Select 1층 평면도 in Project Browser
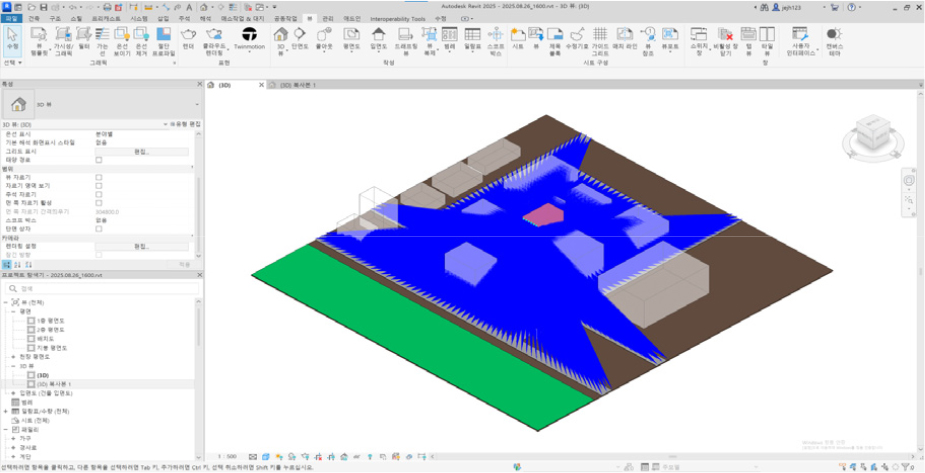Screen dimensions: 925x473 click(x=50, y=320)
